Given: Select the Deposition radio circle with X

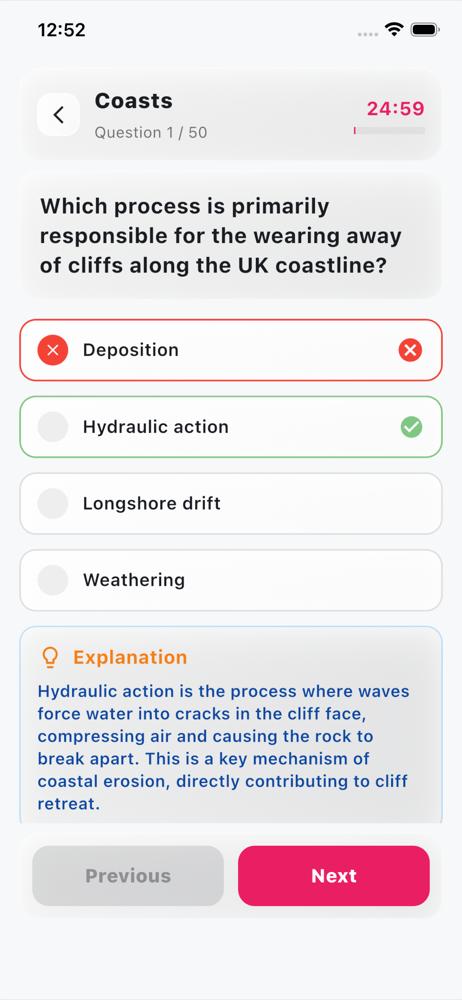Looking at the screenshot, I should coord(53,350).
